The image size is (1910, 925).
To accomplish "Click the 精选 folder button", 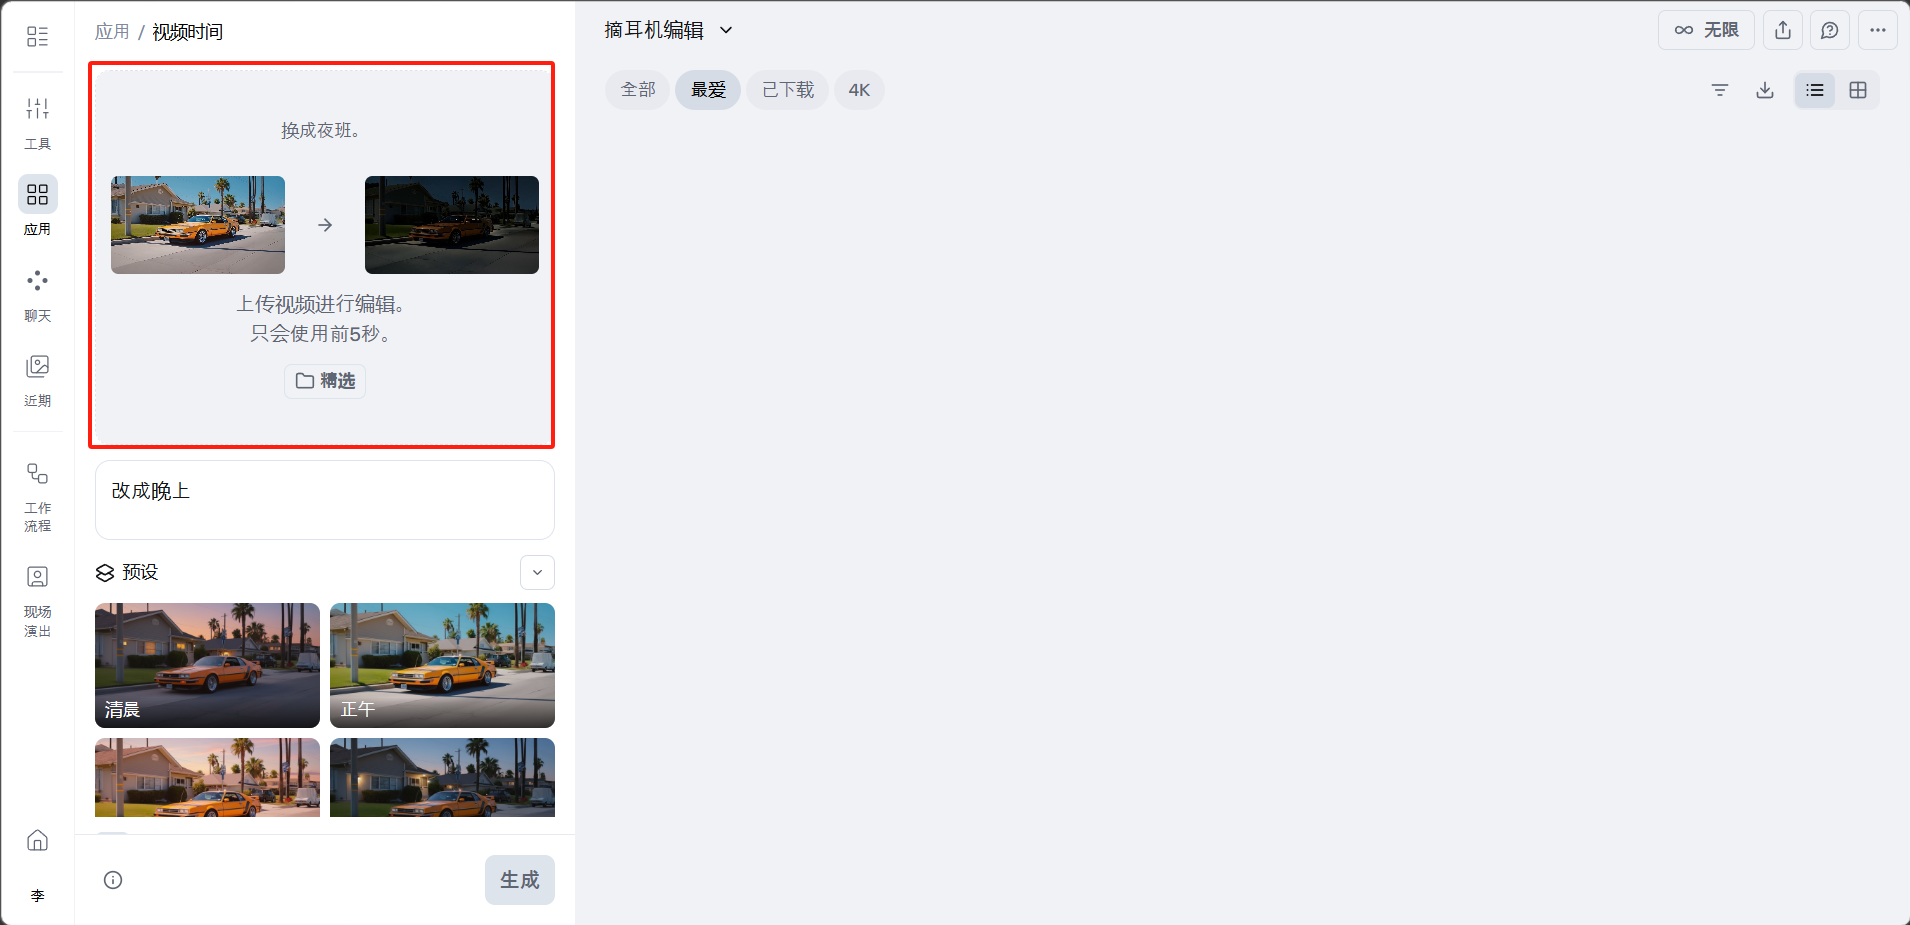I will pyautogui.click(x=325, y=381).
